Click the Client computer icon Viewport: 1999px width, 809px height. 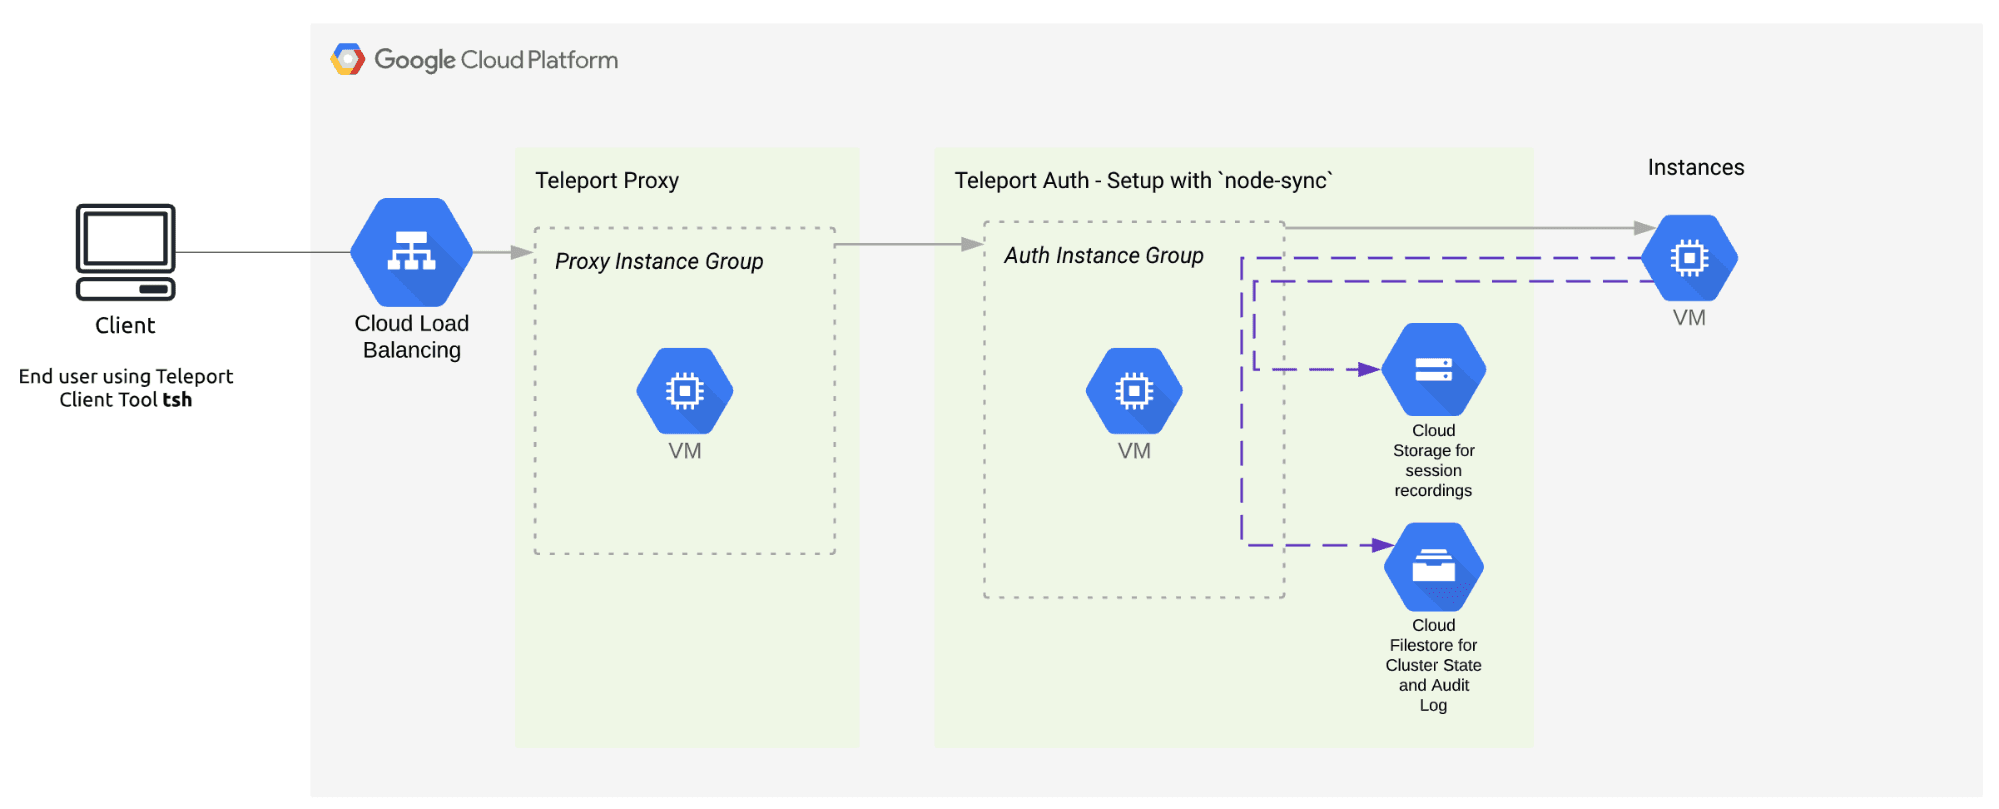[x=126, y=252]
